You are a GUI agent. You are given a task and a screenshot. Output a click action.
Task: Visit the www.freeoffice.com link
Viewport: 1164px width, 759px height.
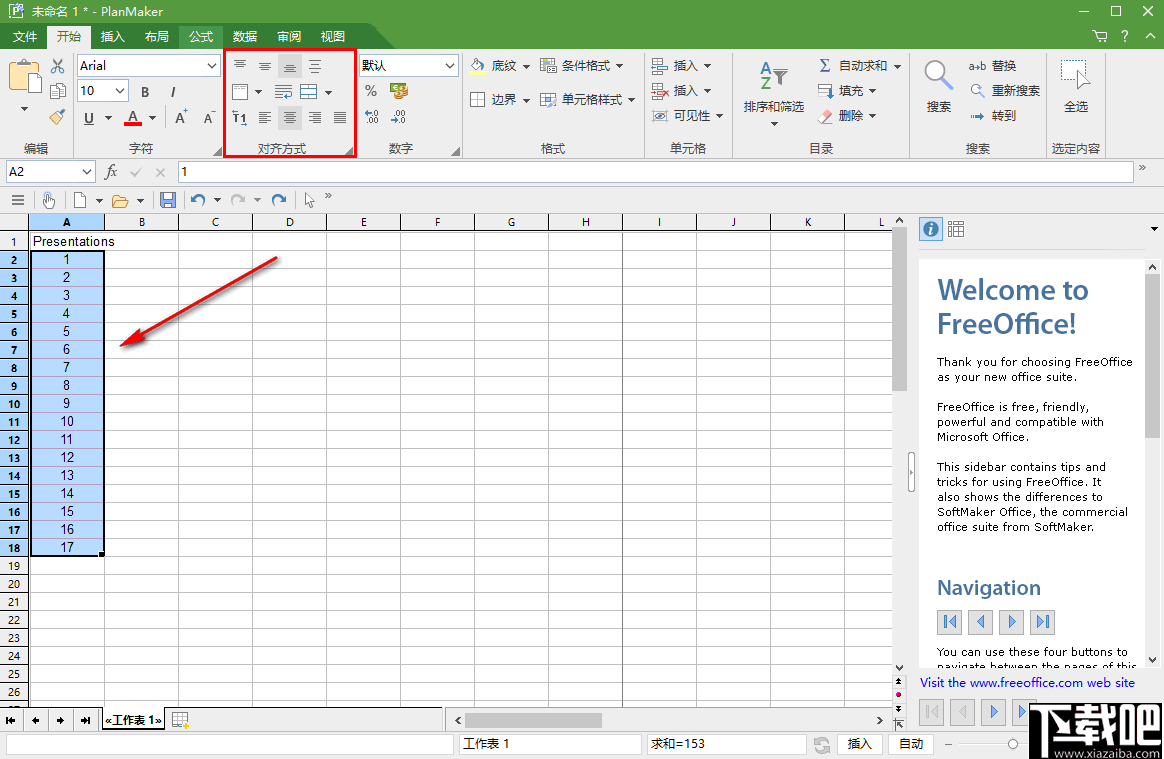coord(1027,682)
